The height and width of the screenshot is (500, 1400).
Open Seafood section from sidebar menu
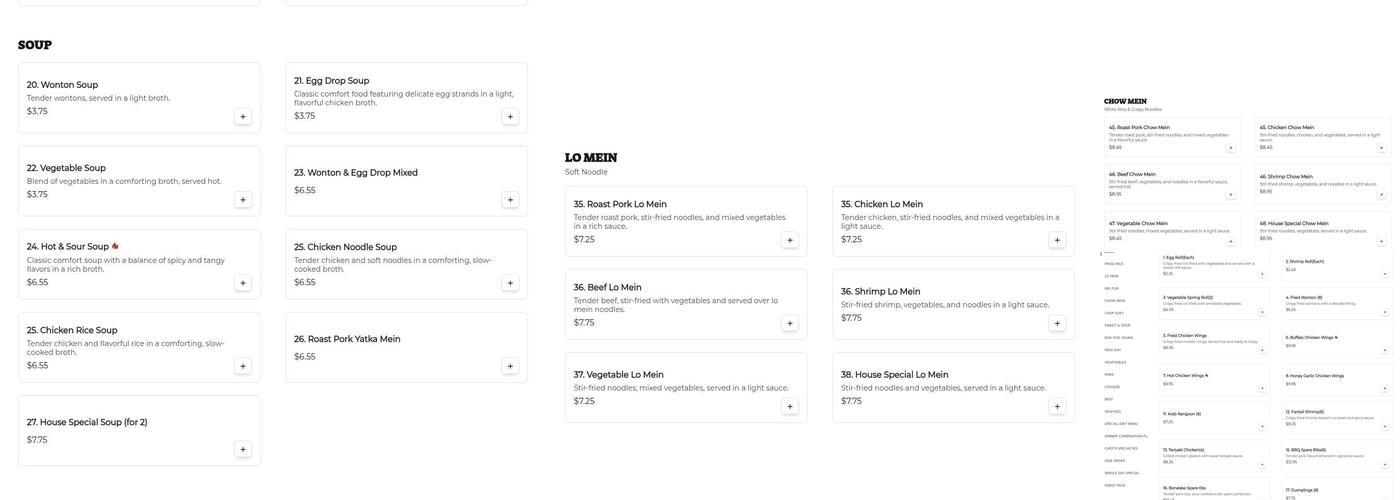pyautogui.click(x=1113, y=411)
